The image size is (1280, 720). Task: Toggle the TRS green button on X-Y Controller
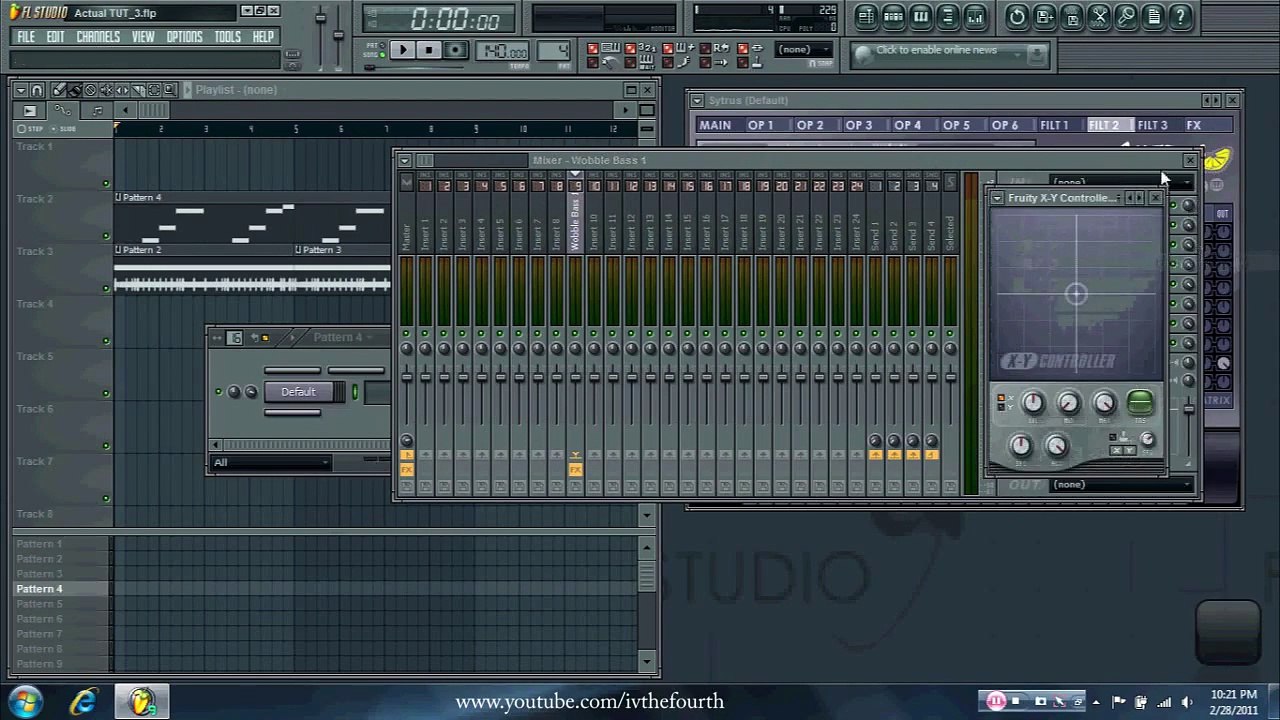pyautogui.click(x=1140, y=403)
